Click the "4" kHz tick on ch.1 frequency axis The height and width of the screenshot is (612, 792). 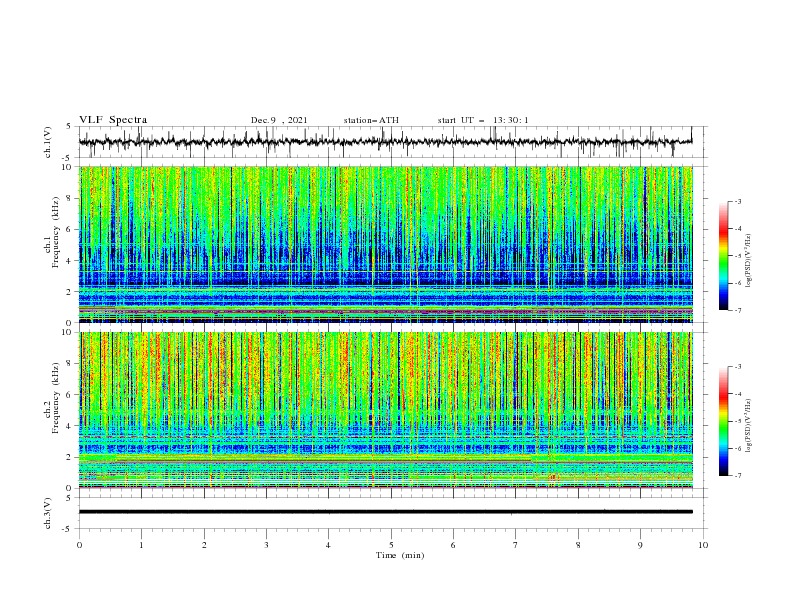click(70, 261)
